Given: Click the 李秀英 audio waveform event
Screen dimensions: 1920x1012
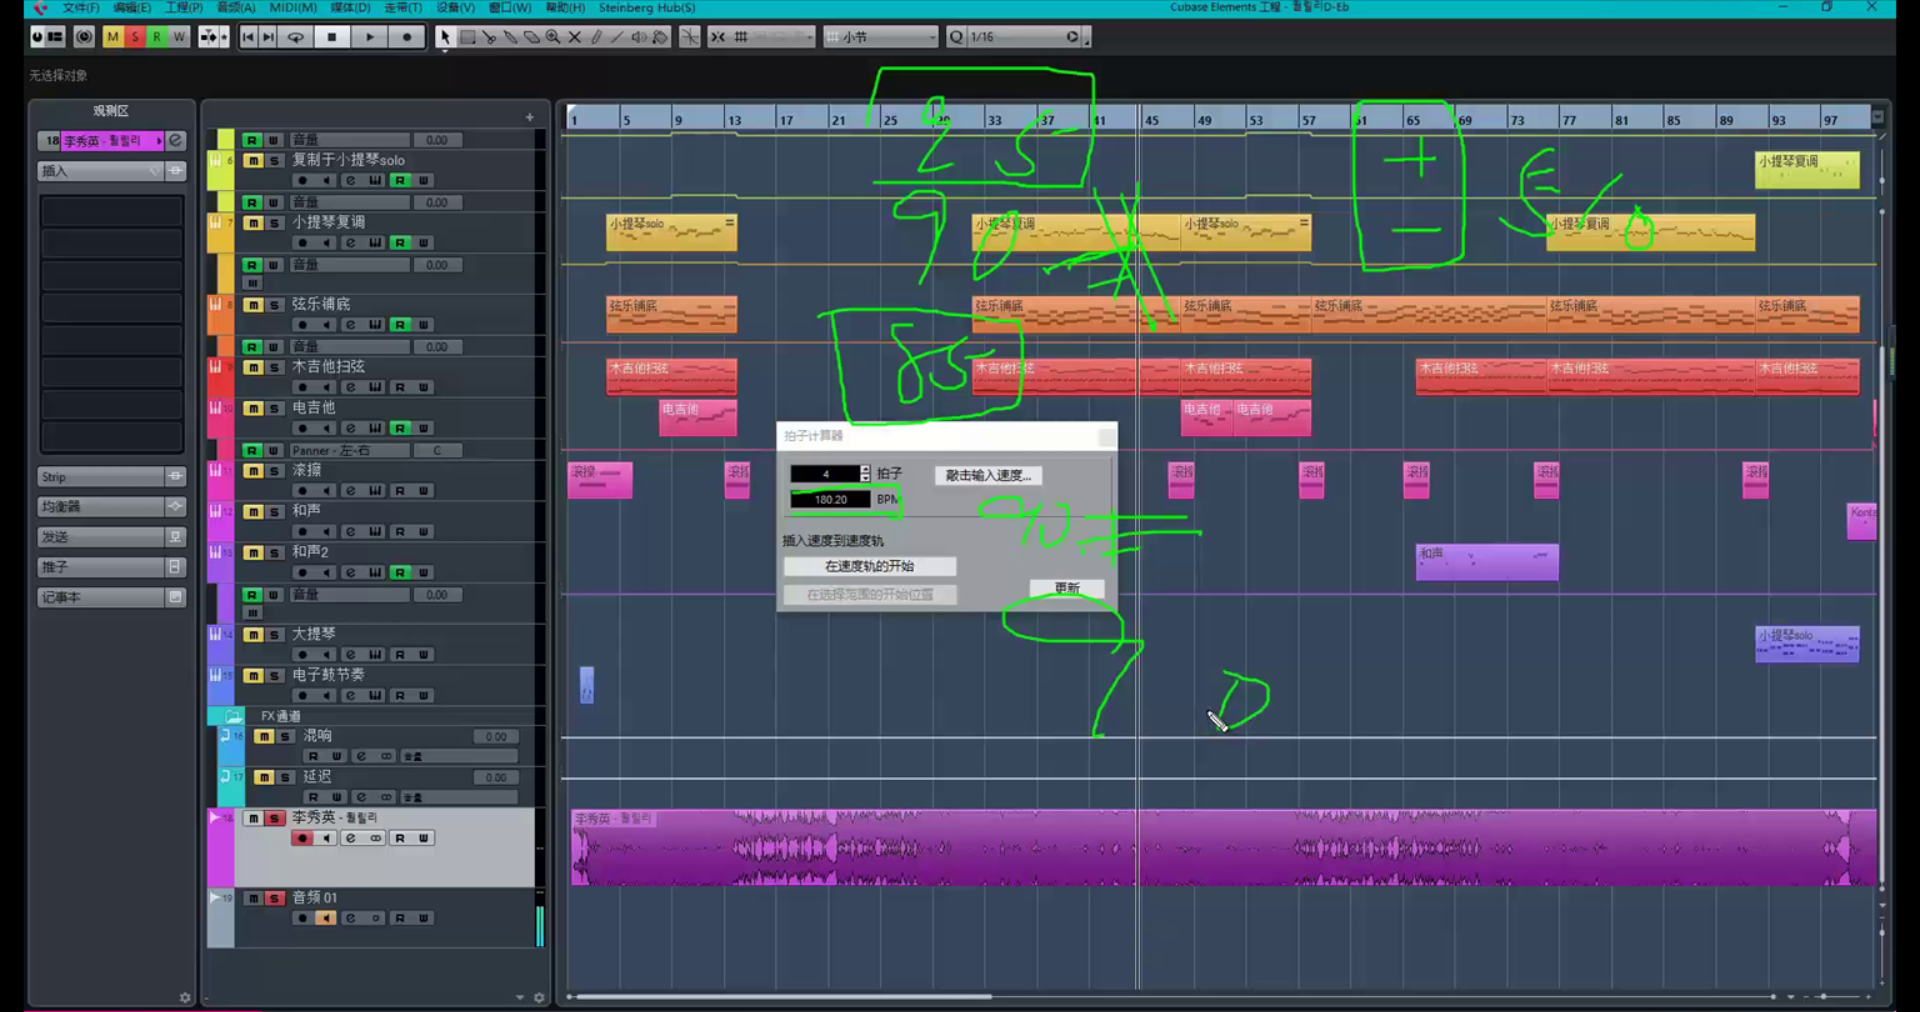Looking at the screenshot, I should [x=1223, y=848].
